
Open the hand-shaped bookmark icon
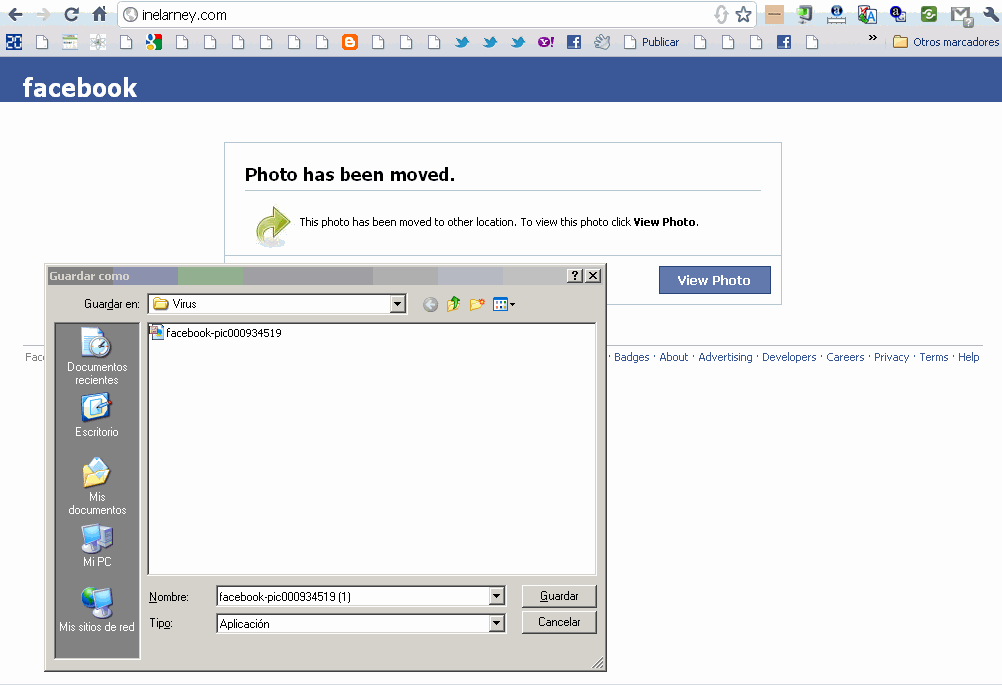[602, 42]
